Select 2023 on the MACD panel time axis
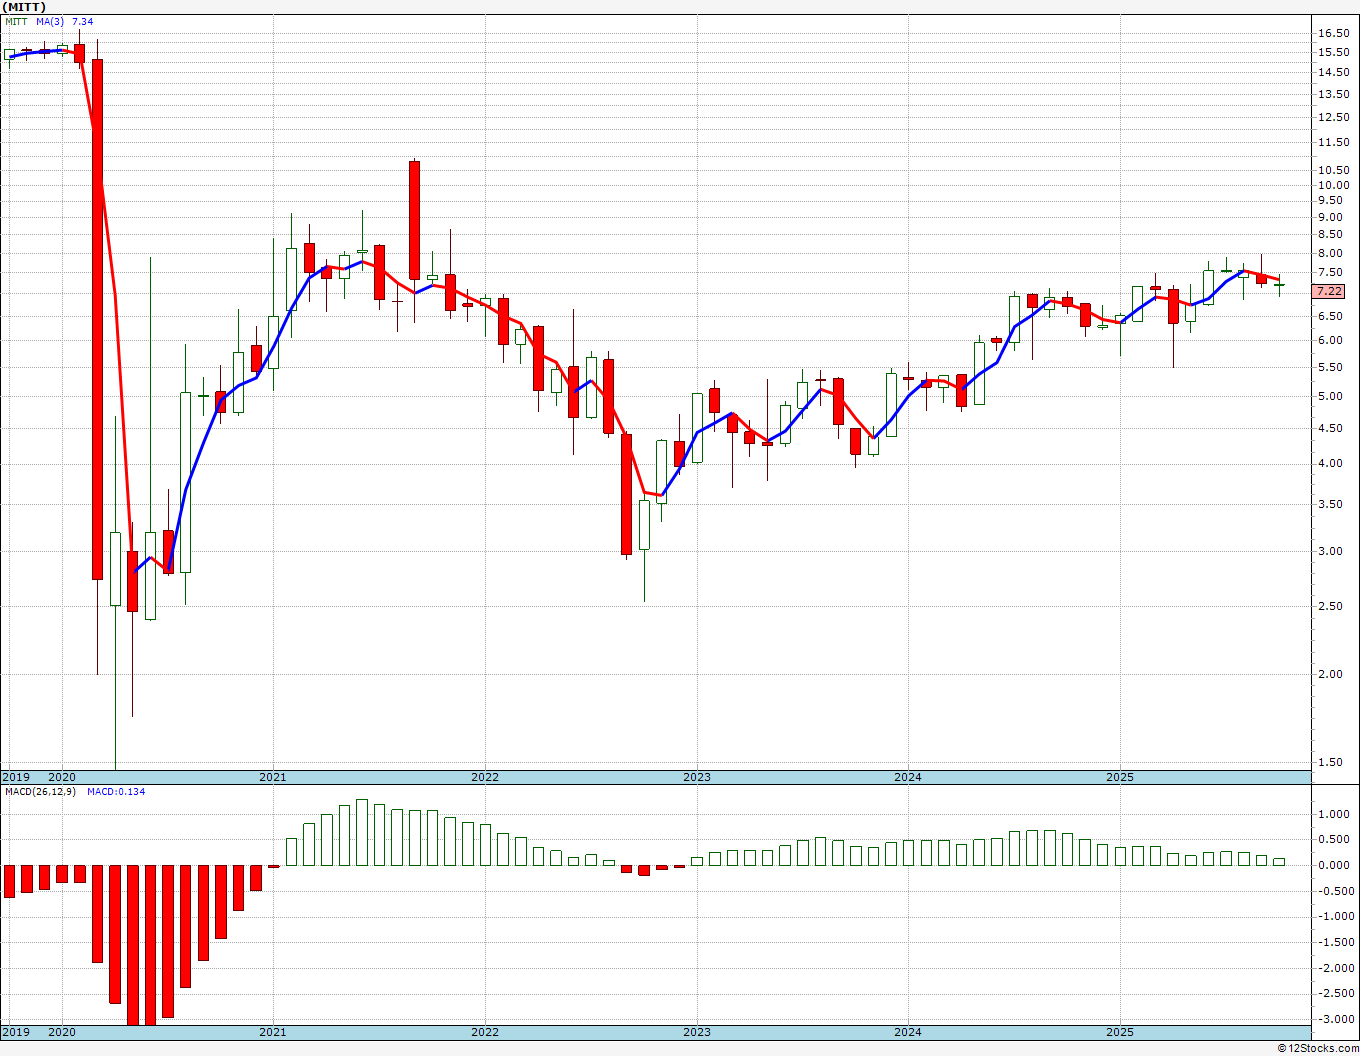 [x=697, y=1032]
